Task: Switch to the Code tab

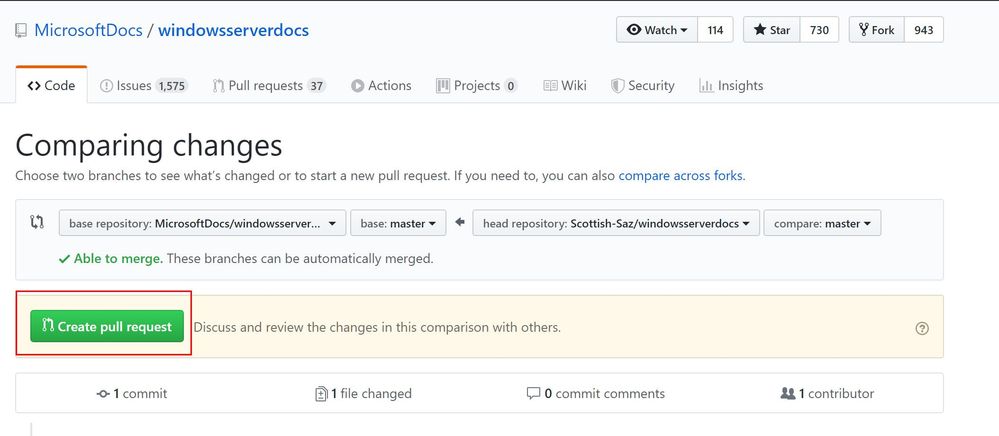Action: tap(51, 85)
